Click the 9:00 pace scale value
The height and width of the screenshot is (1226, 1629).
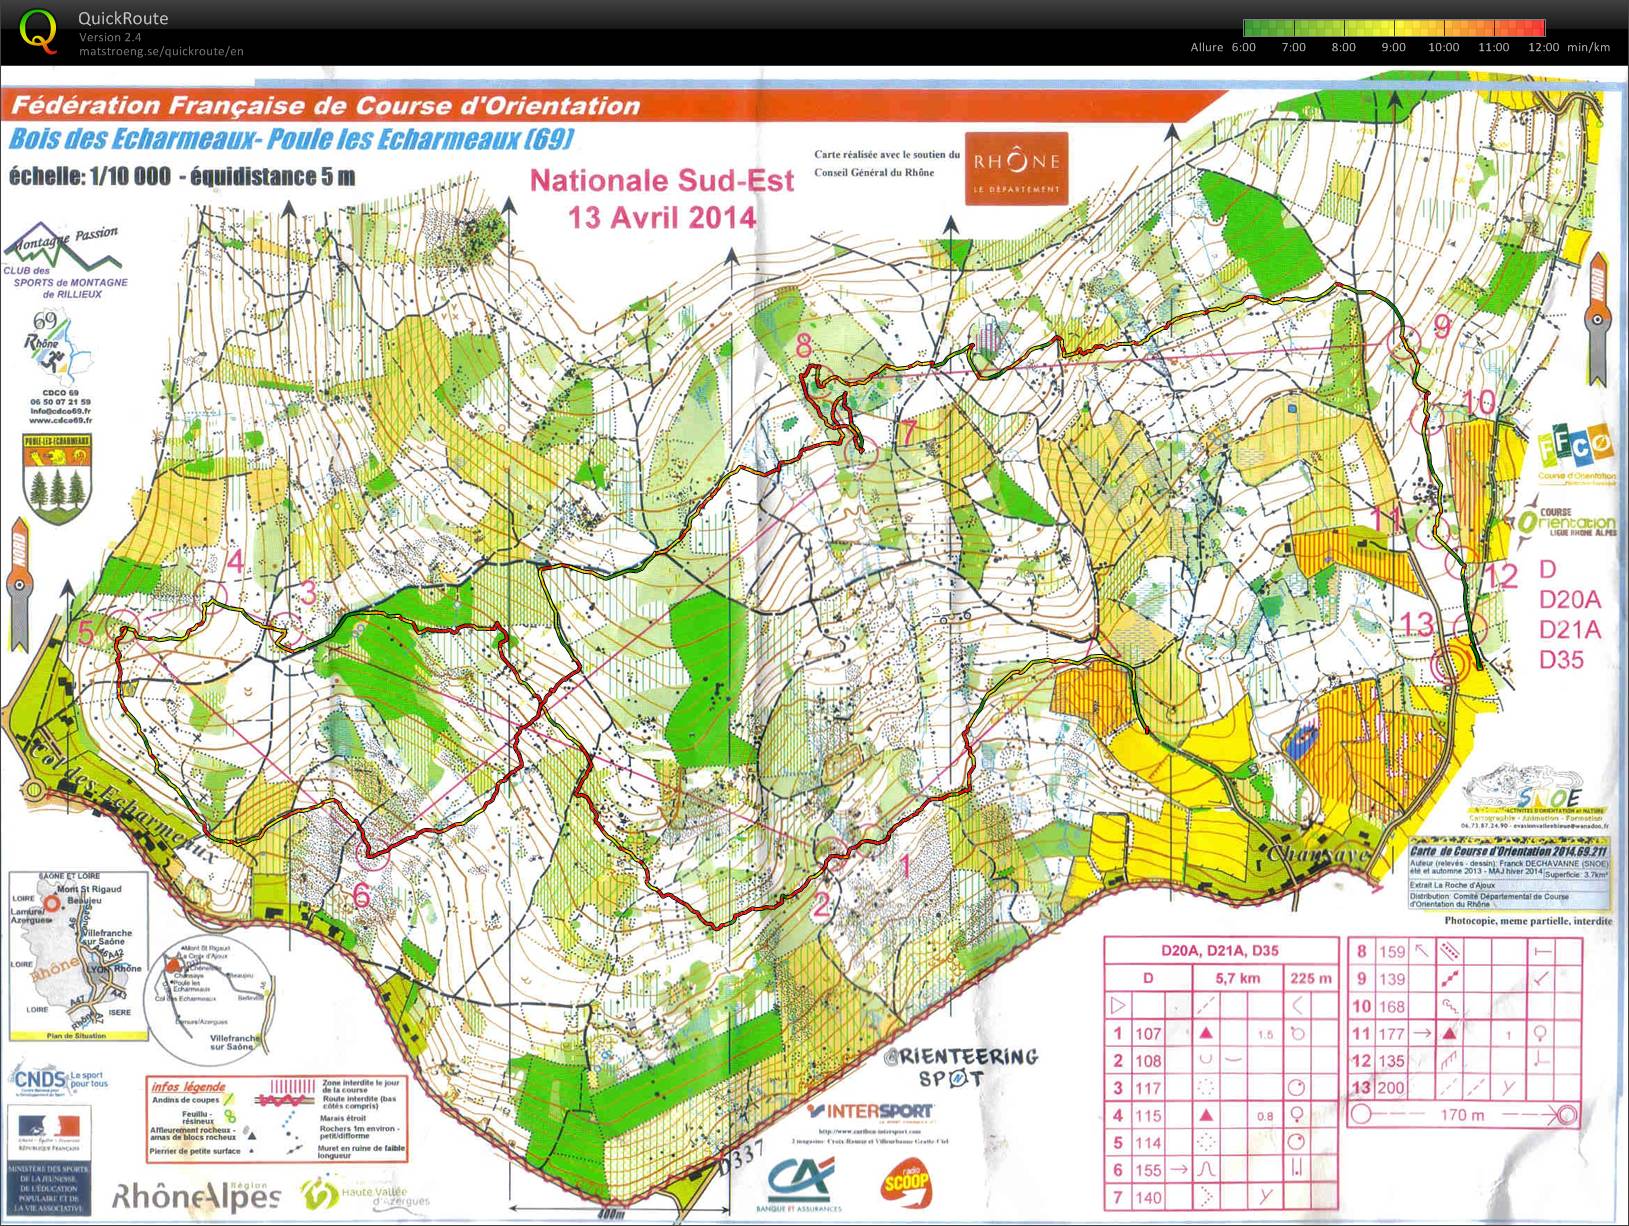[1393, 47]
